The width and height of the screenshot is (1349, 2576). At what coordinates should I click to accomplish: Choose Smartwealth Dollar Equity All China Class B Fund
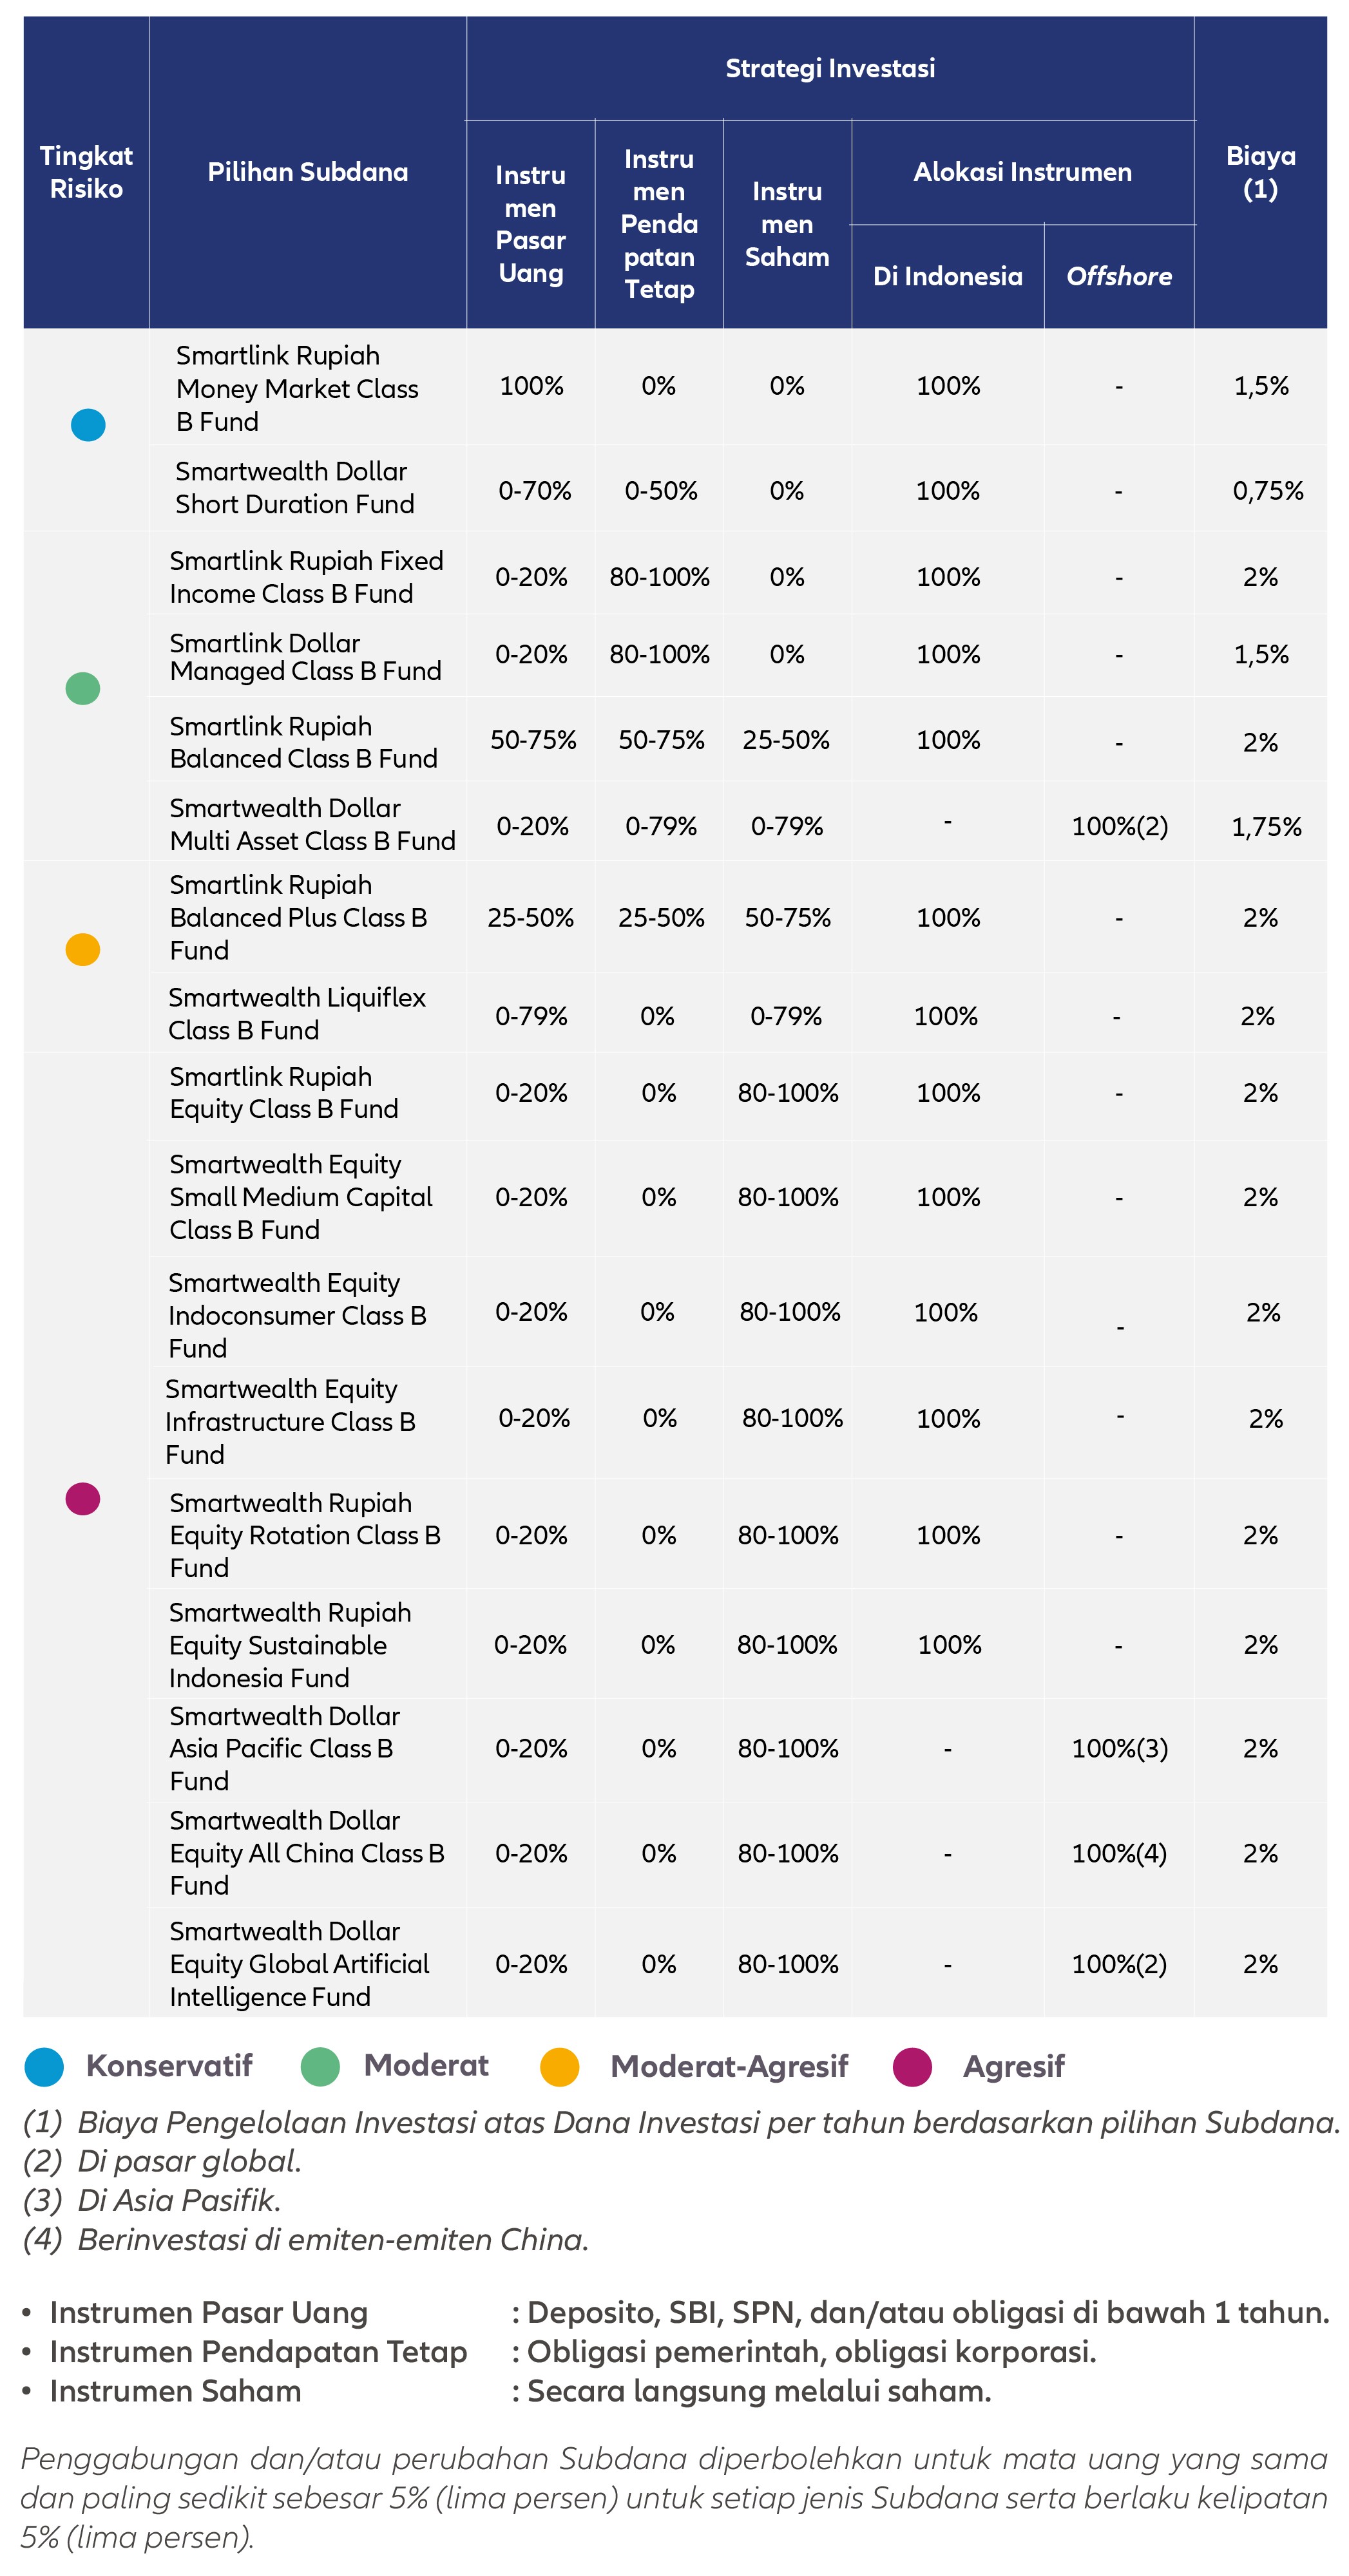coord(306,1853)
